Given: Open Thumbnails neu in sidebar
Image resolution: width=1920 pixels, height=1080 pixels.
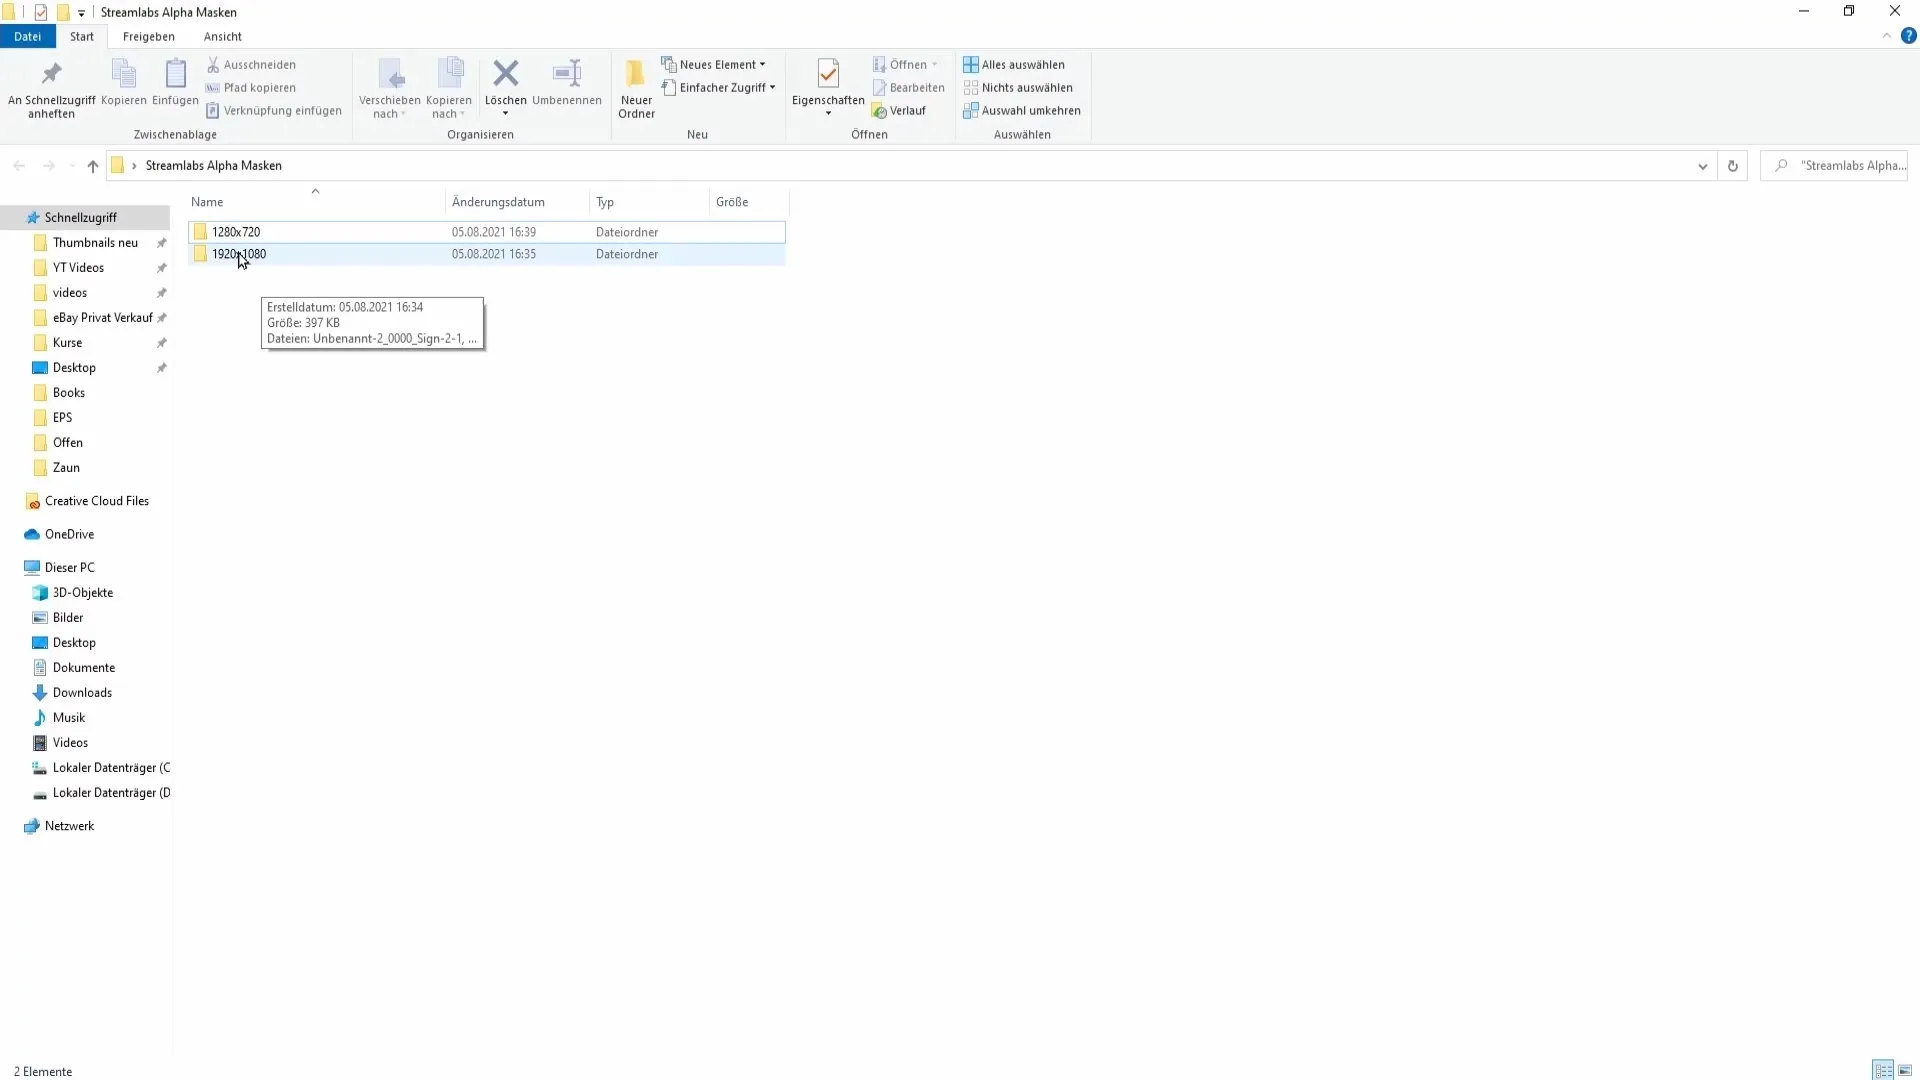Looking at the screenshot, I should pos(95,243).
